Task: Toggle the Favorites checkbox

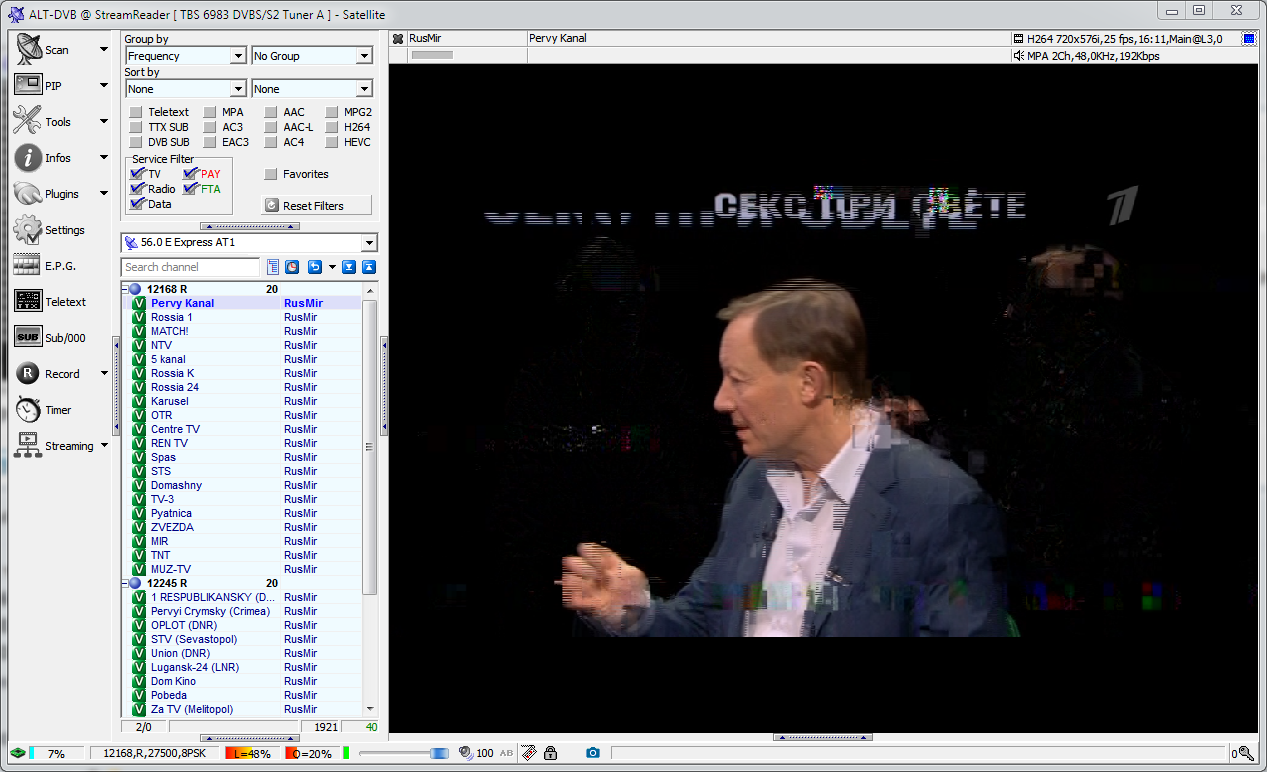Action: 271,174
